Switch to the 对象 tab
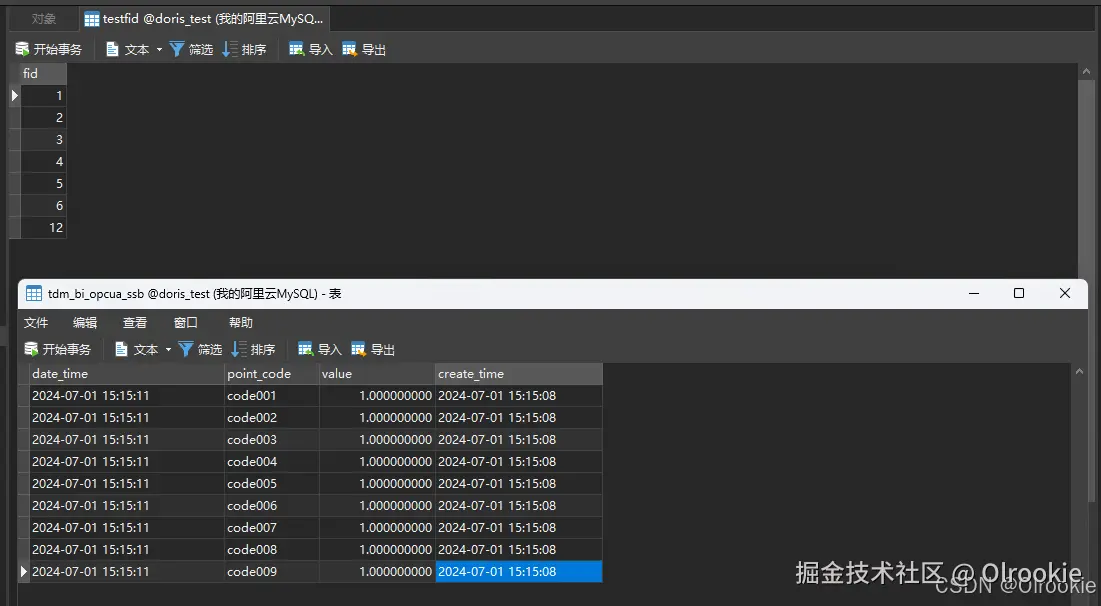Viewport: 1101px width, 606px height. (44, 19)
